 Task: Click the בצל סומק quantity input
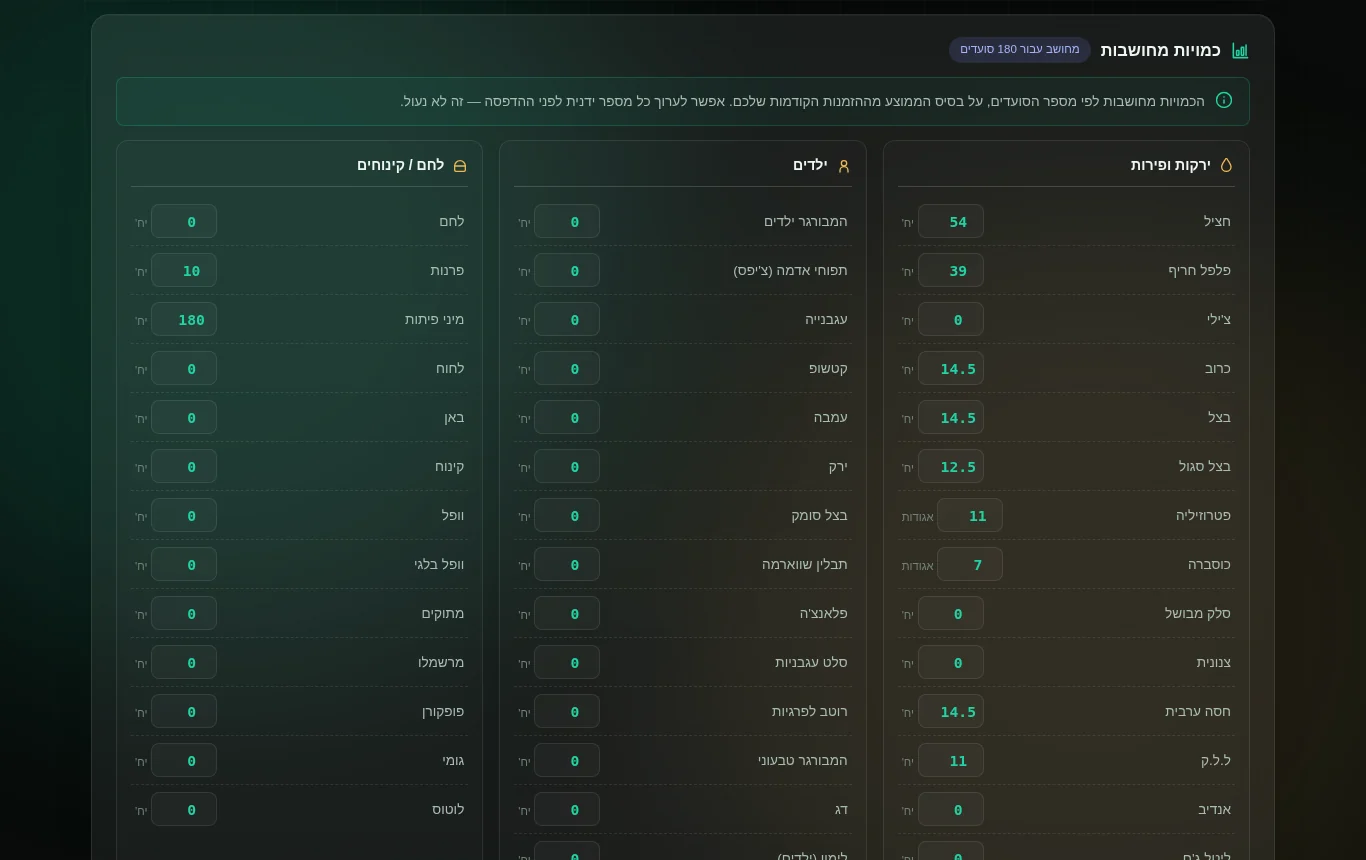coord(567,515)
